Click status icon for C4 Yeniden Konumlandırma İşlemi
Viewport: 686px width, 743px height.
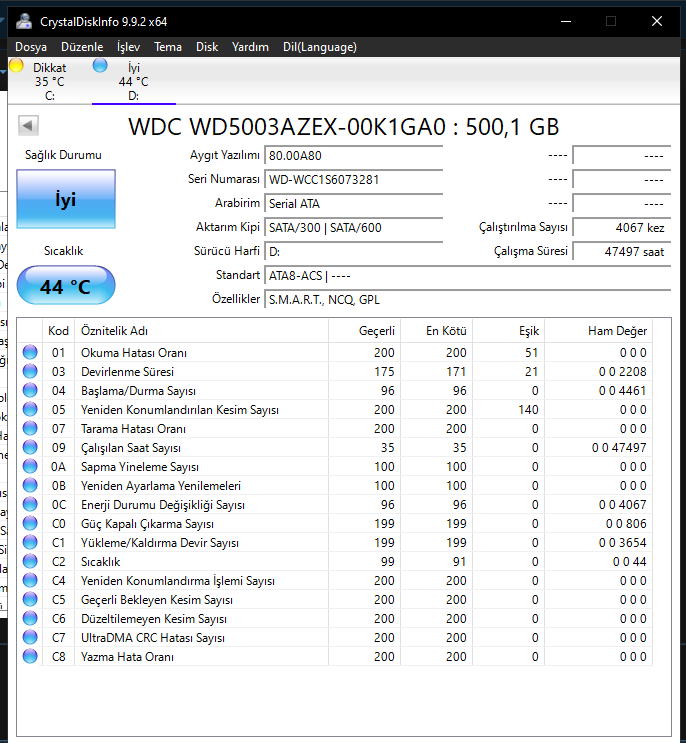click(30, 580)
